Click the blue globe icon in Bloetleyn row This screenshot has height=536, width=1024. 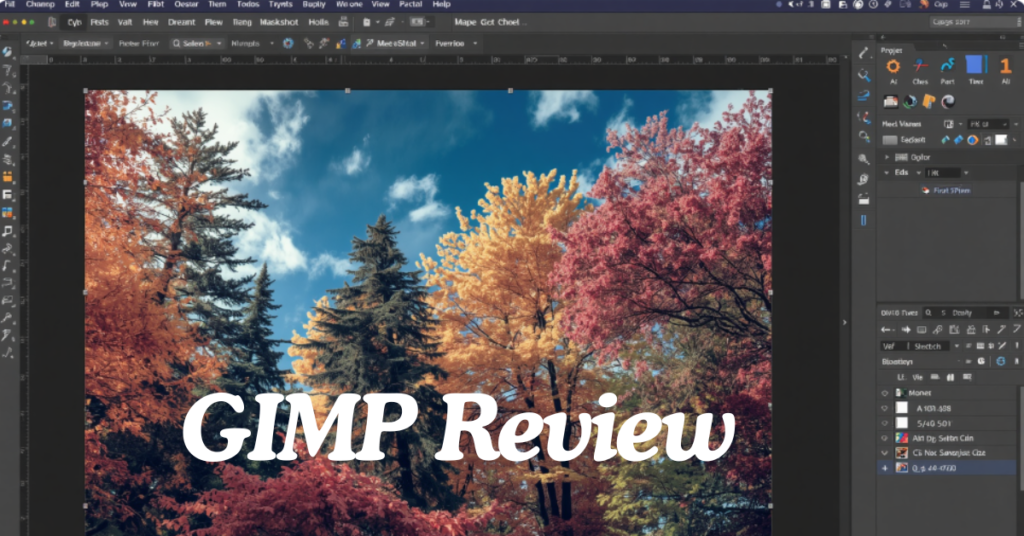point(1000,361)
